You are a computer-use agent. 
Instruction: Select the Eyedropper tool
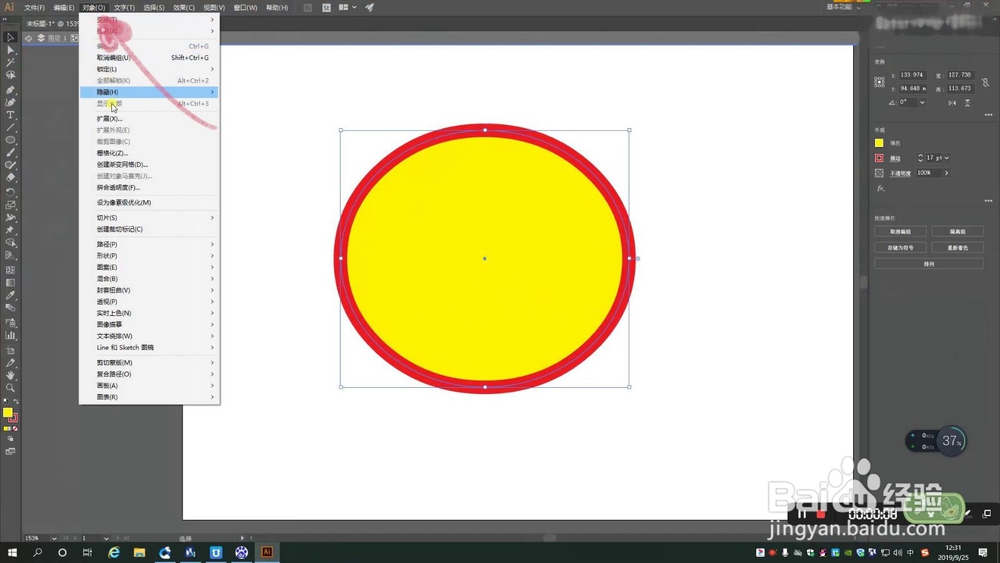tap(10, 295)
